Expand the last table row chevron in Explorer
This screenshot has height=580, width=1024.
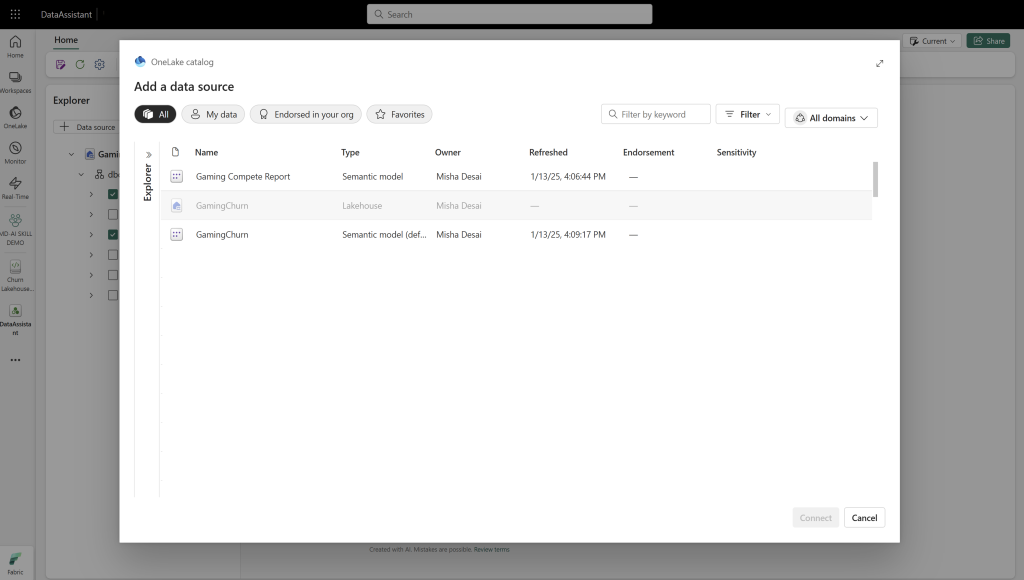[x=91, y=295]
